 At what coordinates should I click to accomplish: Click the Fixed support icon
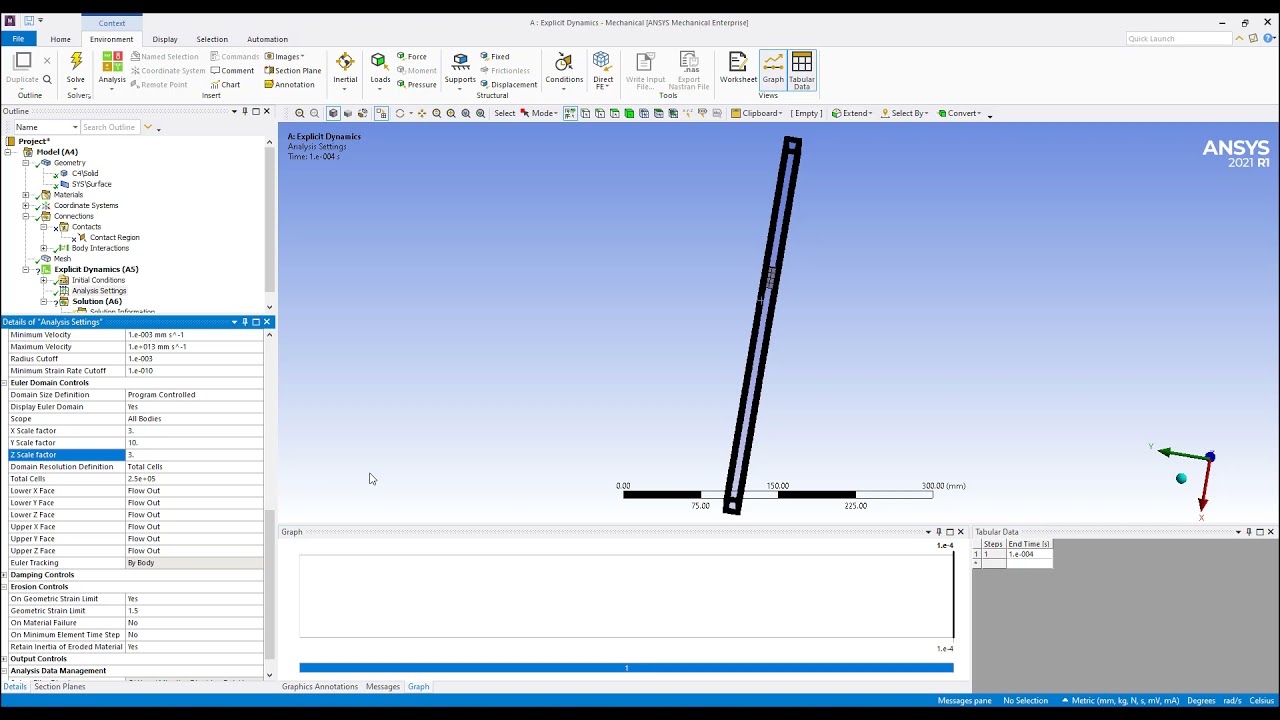tap(494, 57)
